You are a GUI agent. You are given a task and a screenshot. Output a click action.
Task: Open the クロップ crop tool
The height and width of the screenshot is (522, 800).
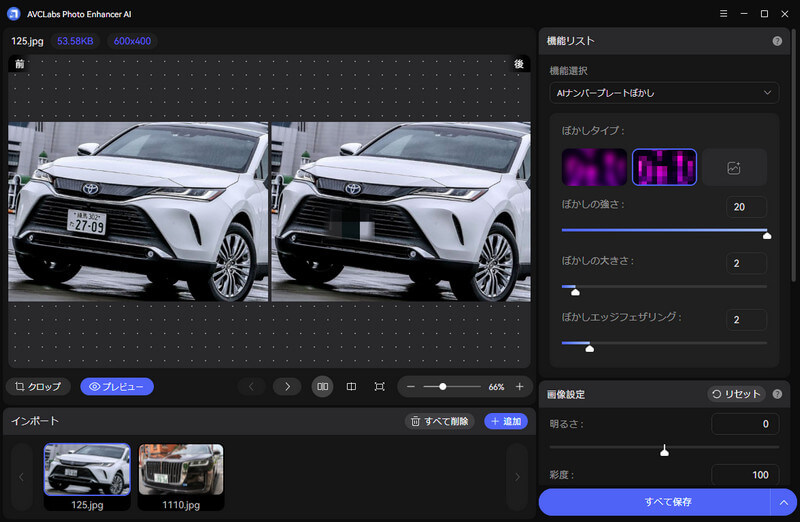38,386
